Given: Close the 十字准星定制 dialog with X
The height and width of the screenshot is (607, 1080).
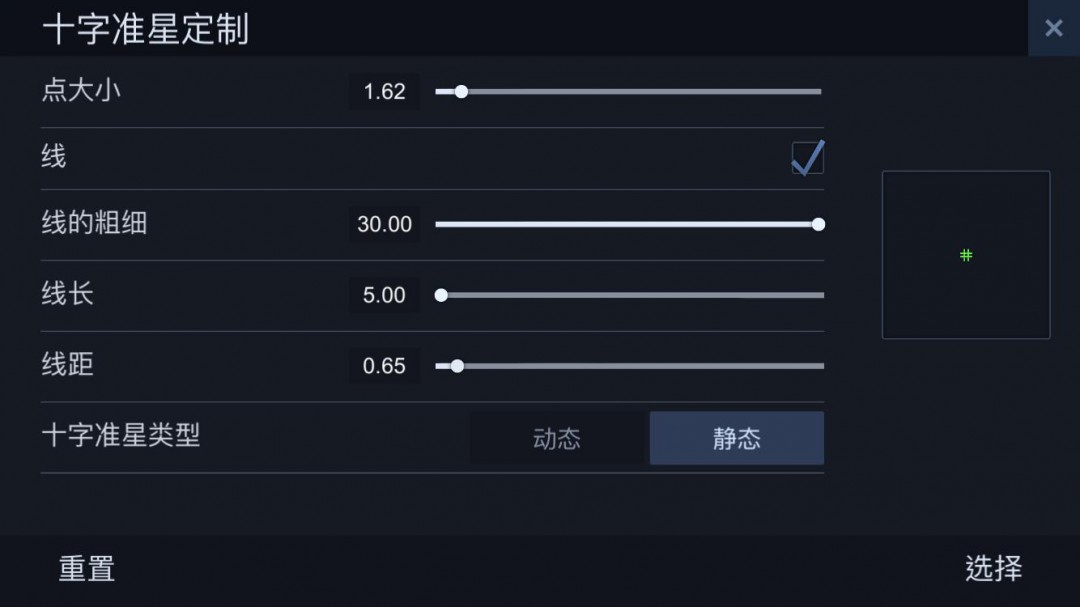Looking at the screenshot, I should click(x=1054, y=28).
